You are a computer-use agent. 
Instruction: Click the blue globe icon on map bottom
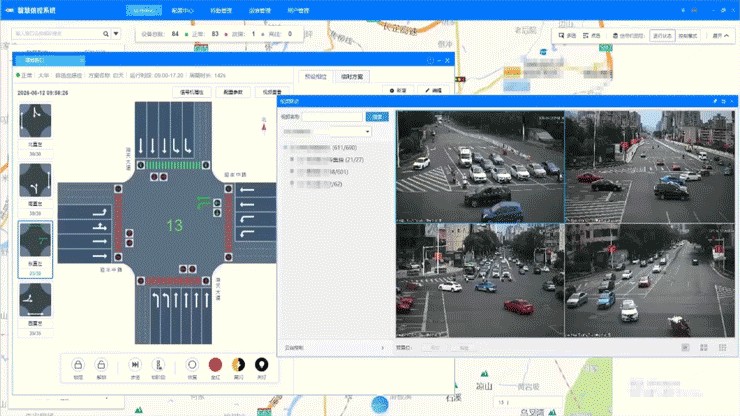coord(379,405)
